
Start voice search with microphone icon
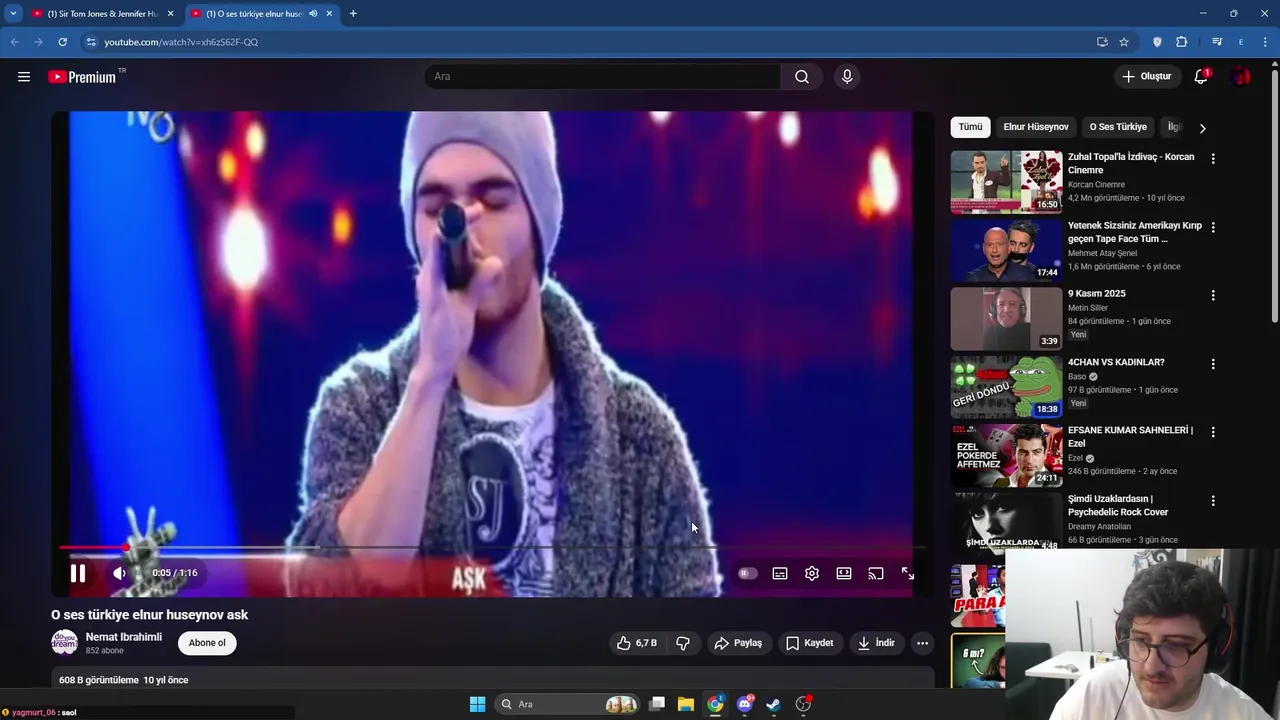coord(847,77)
